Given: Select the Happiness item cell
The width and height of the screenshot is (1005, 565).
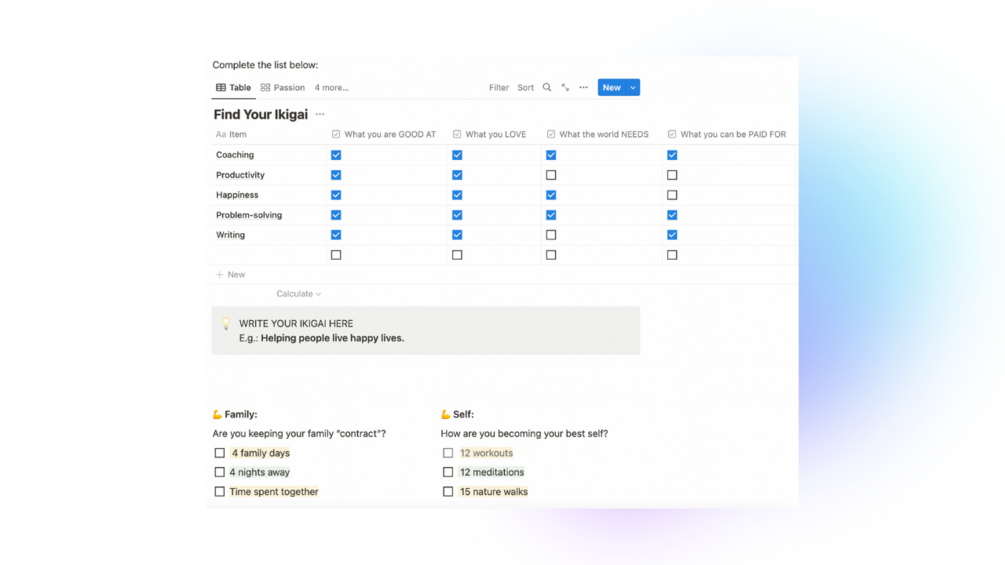Looking at the screenshot, I should pos(269,195).
